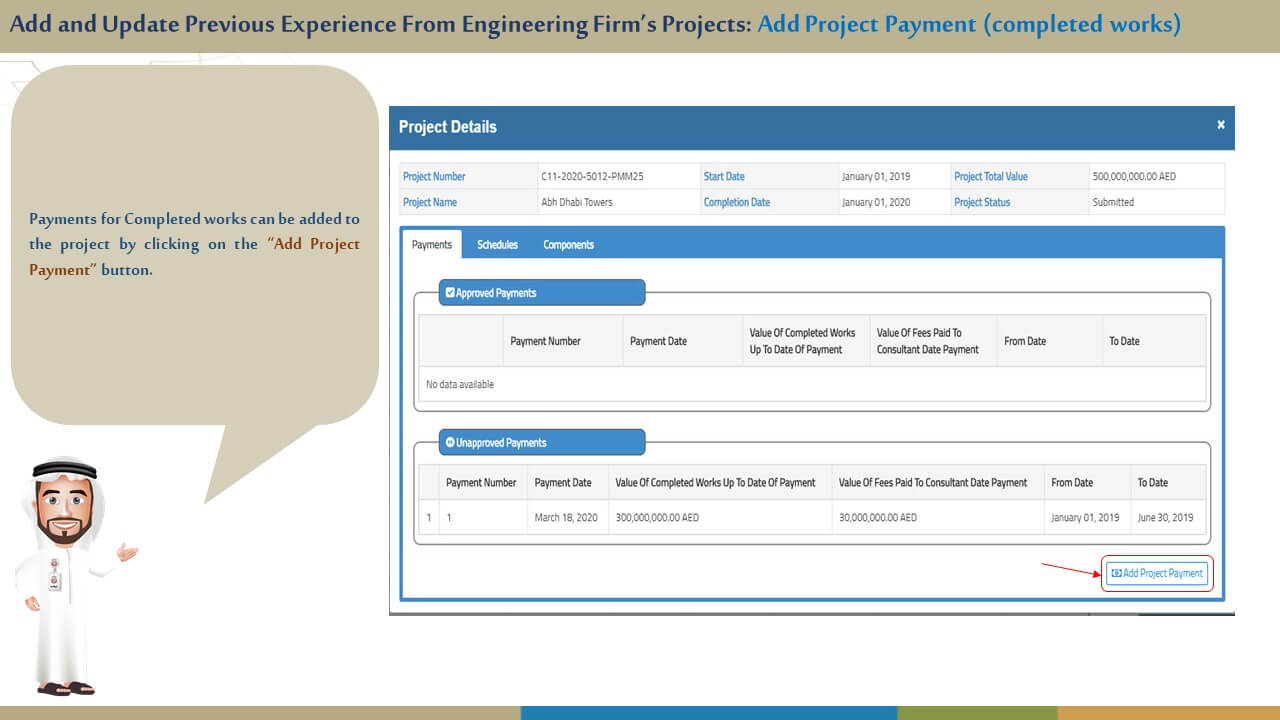Click the Payment Date header in Unapproved table

click(563, 483)
